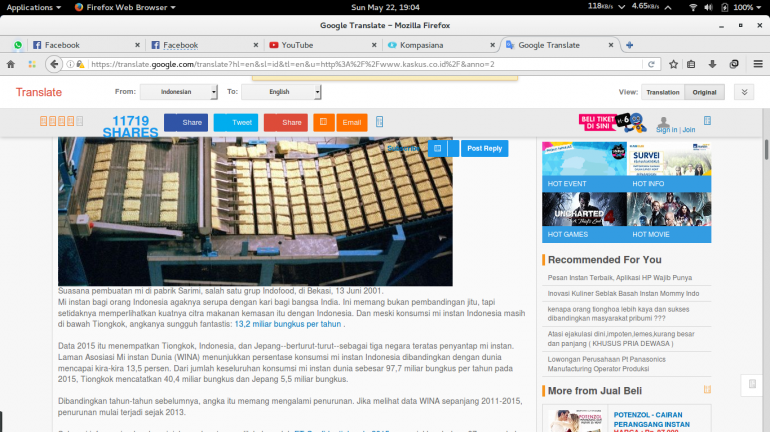Switch to the first Facebook tab

86,45
